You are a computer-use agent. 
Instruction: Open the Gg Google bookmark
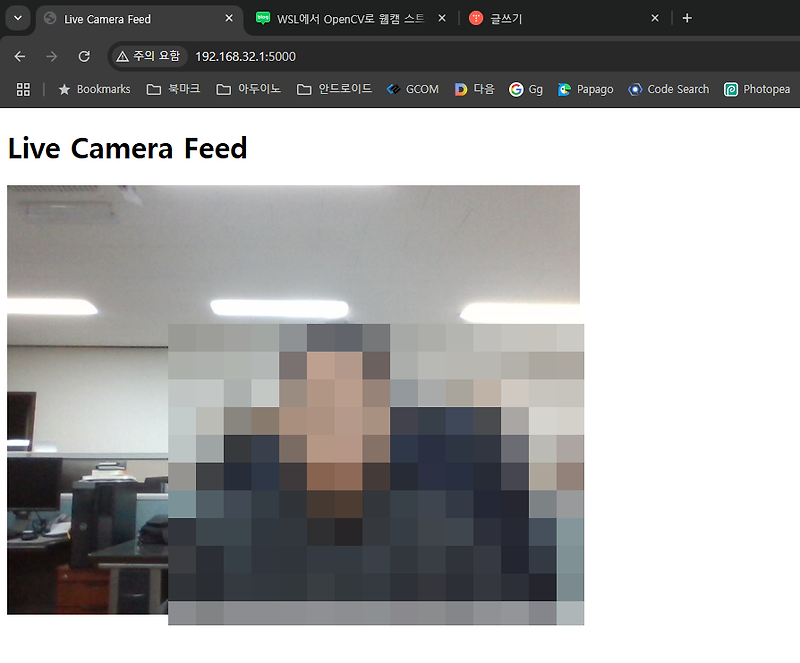point(526,90)
